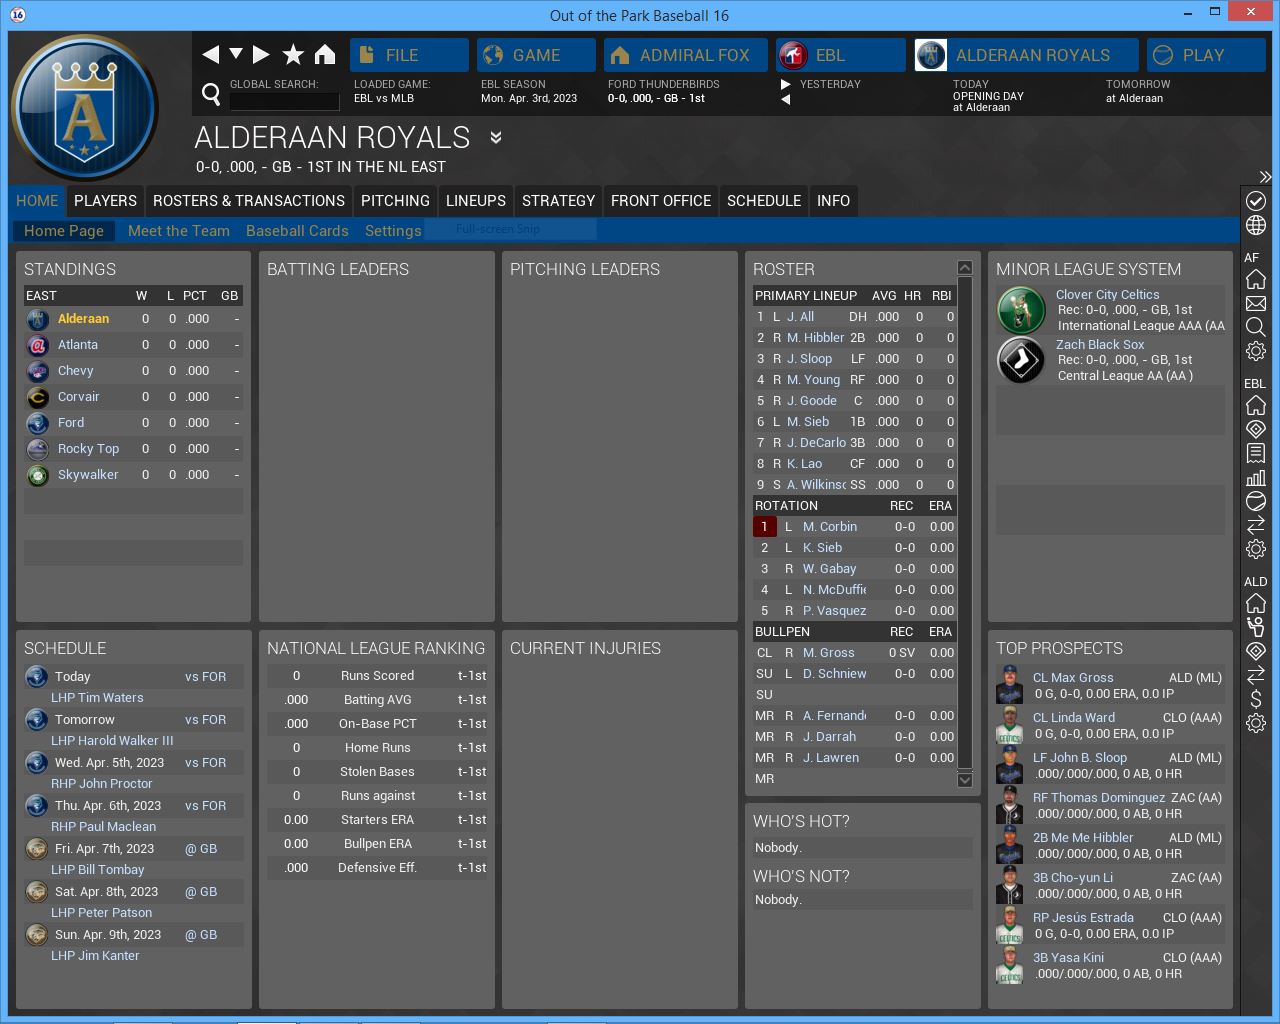Screen dimensions: 1280x1024
Task: Click the back navigation arrow
Action: [x=210, y=55]
